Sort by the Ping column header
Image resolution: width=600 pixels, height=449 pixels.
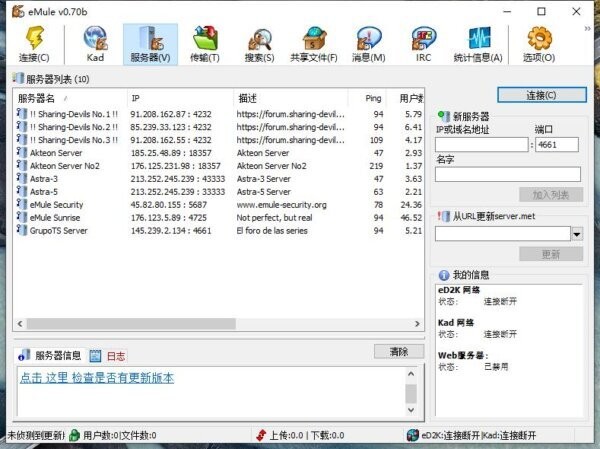(x=367, y=98)
